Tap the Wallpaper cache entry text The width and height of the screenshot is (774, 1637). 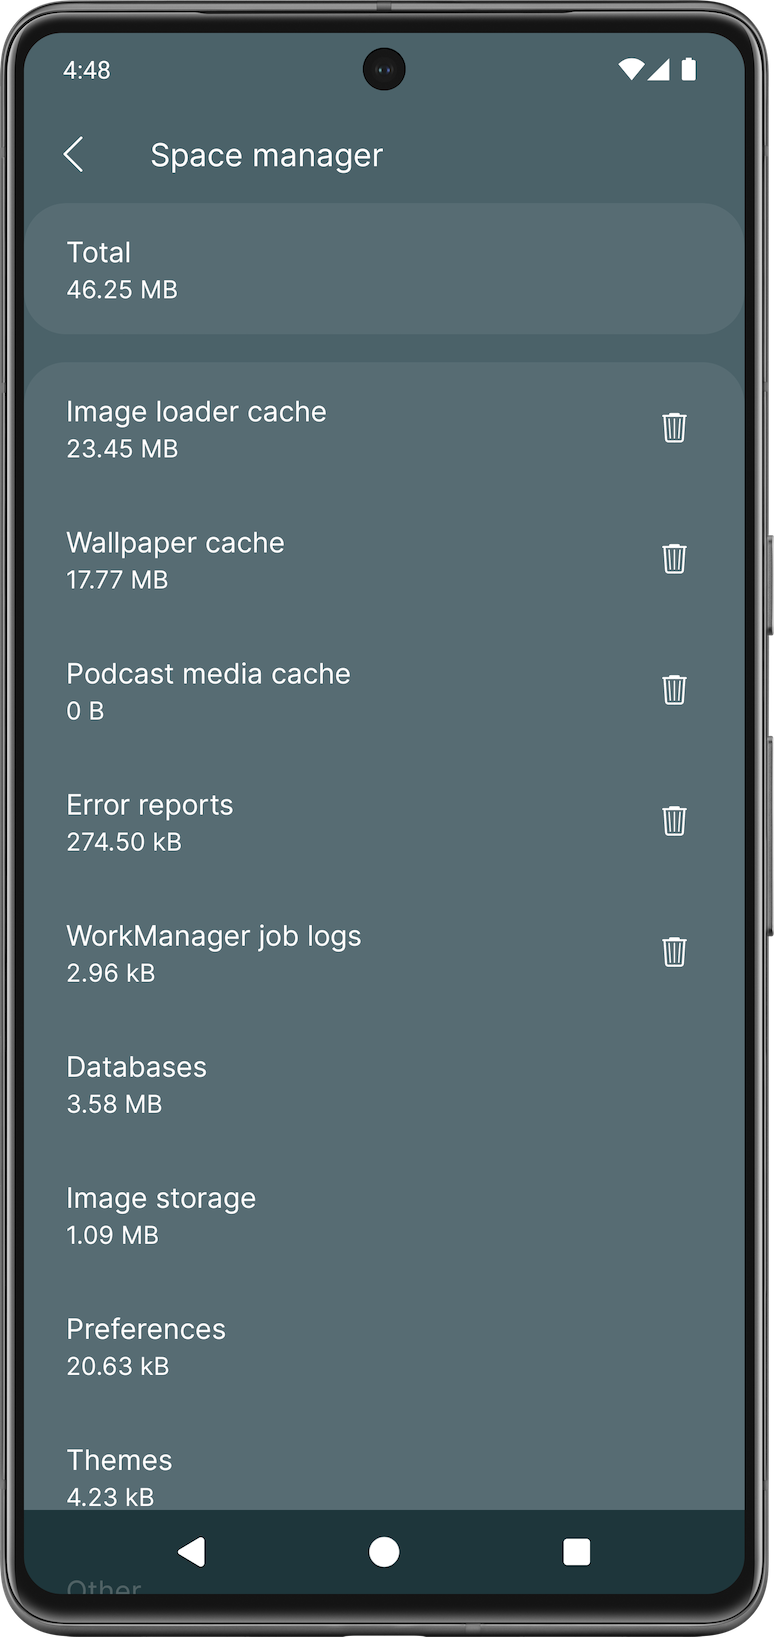point(175,543)
